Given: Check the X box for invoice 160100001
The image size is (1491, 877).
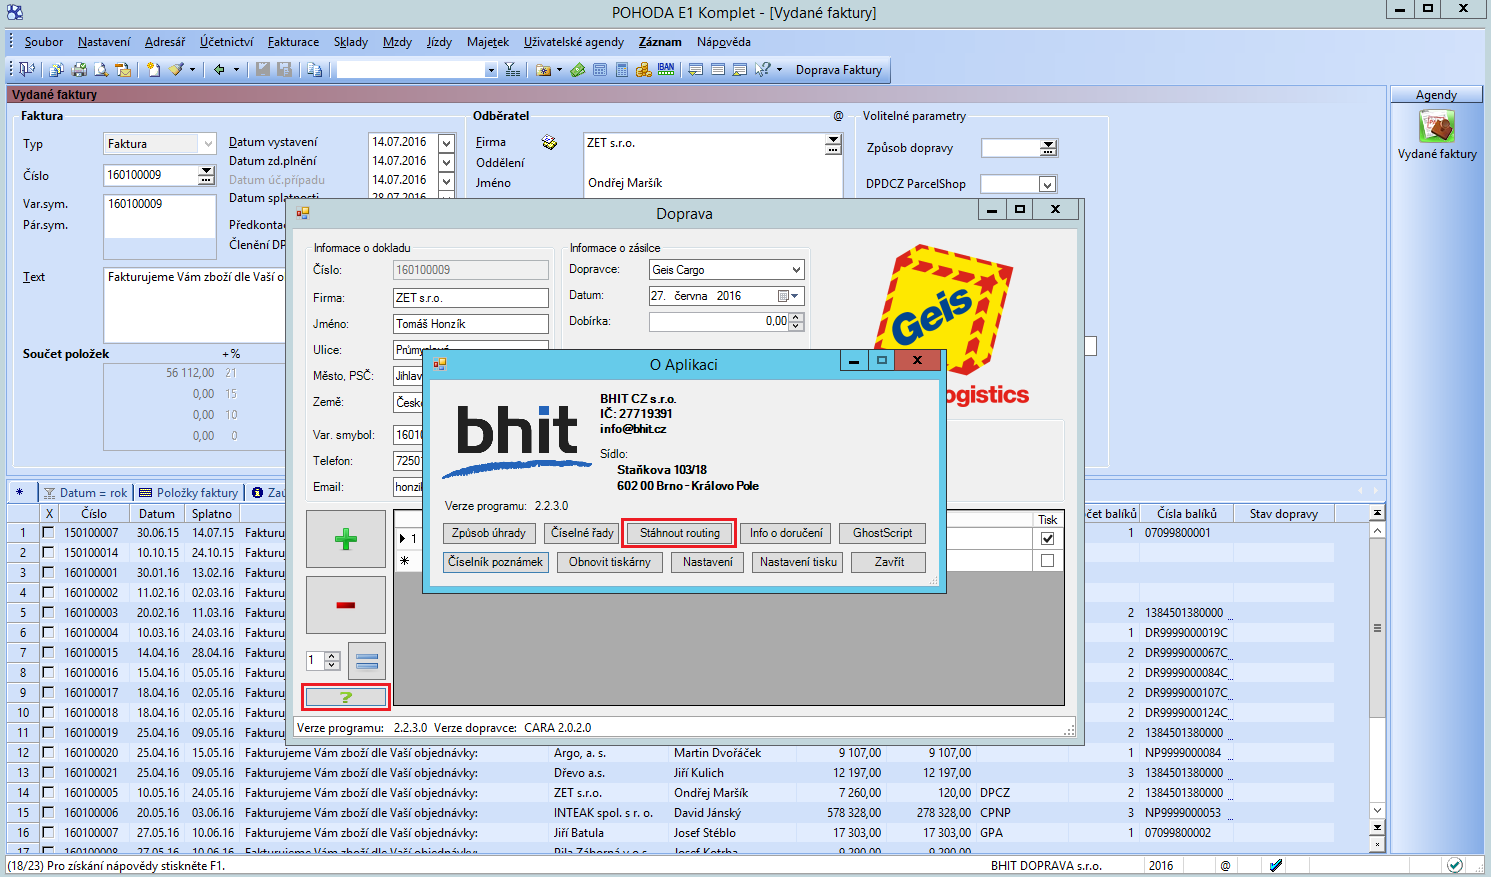Looking at the screenshot, I should coord(48,573).
